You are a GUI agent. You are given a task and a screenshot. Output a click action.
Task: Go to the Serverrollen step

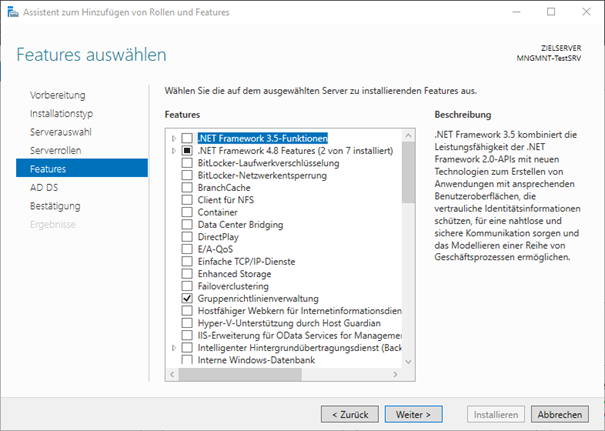point(57,150)
